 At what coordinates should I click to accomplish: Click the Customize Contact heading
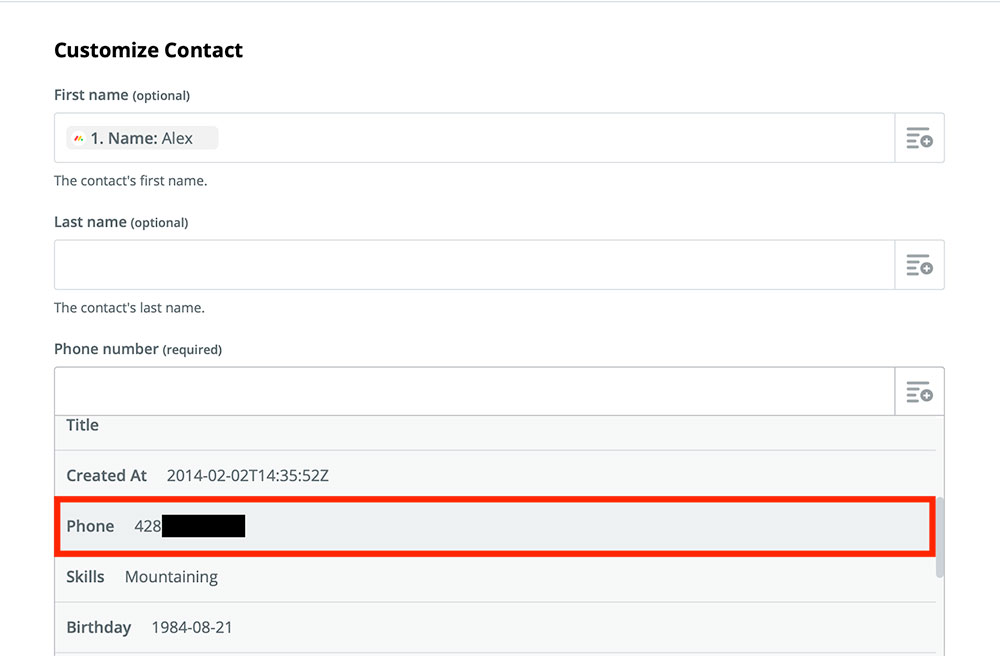[x=148, y=50]
